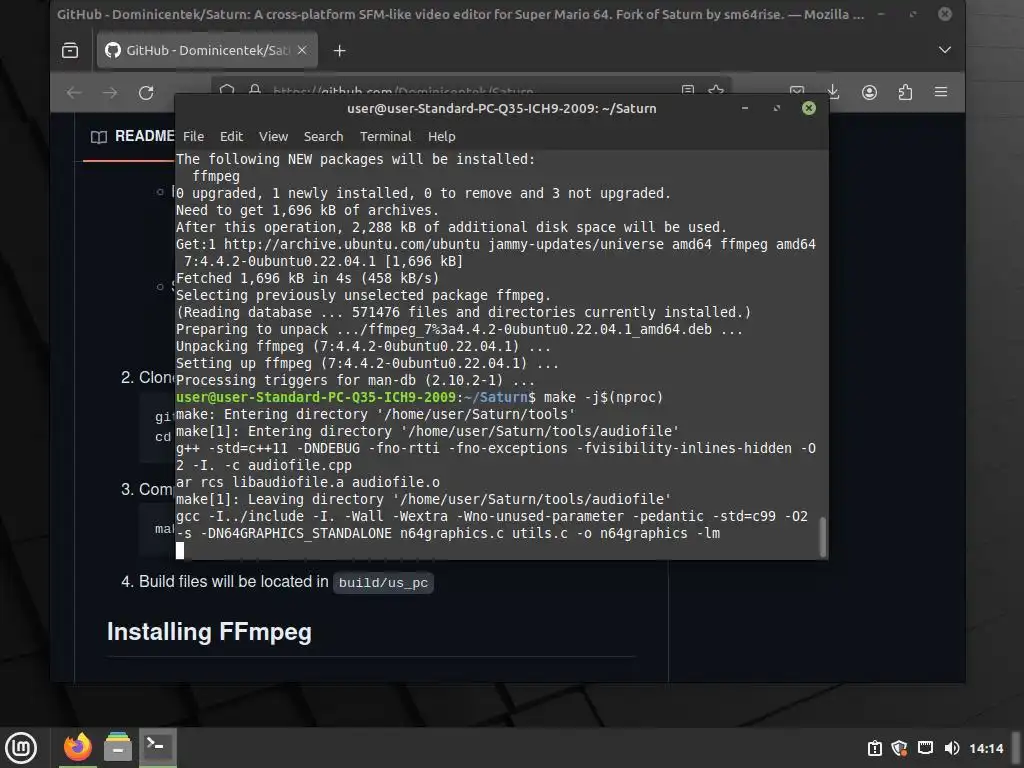
Task: Click the Firefox taskbar launcher
Action: pyautogui.click(x=78, y=747)
